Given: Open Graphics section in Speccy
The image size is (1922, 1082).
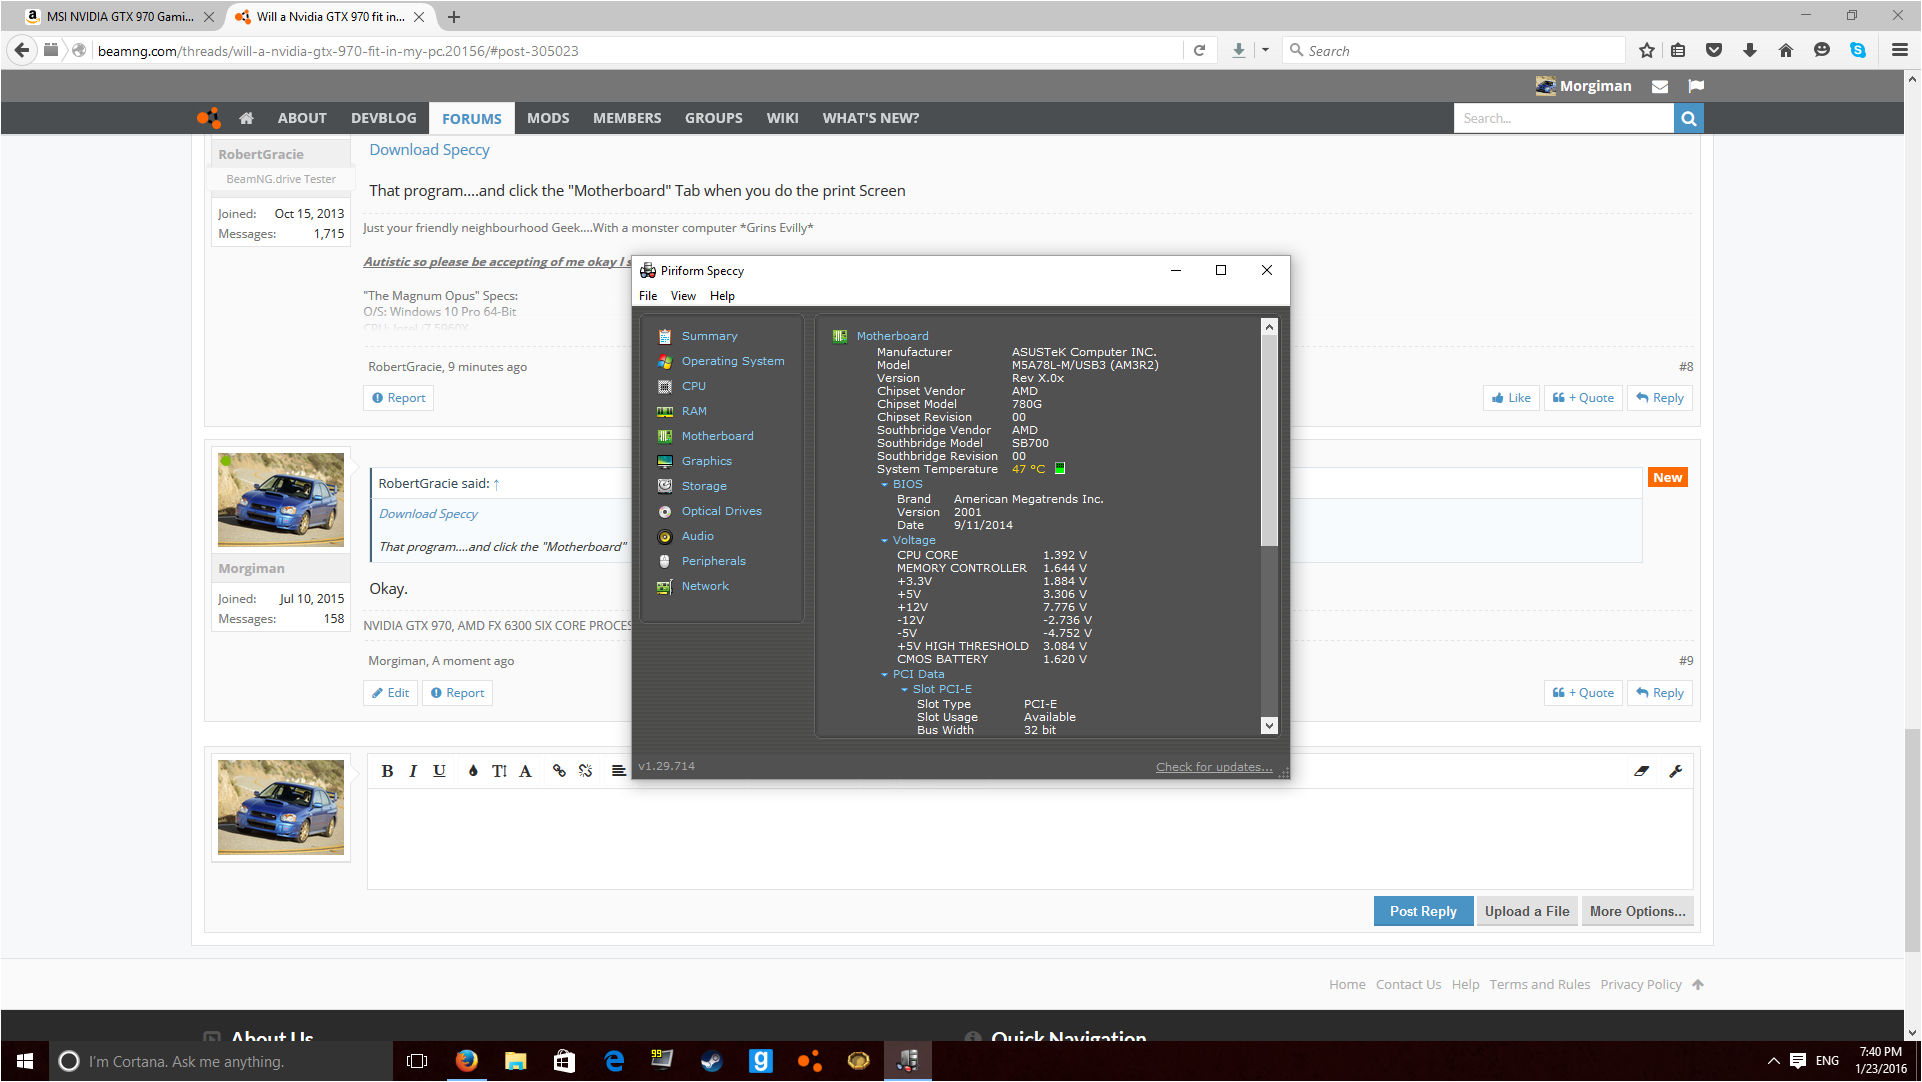Looking at the screenshot, I should coord(706,461).
